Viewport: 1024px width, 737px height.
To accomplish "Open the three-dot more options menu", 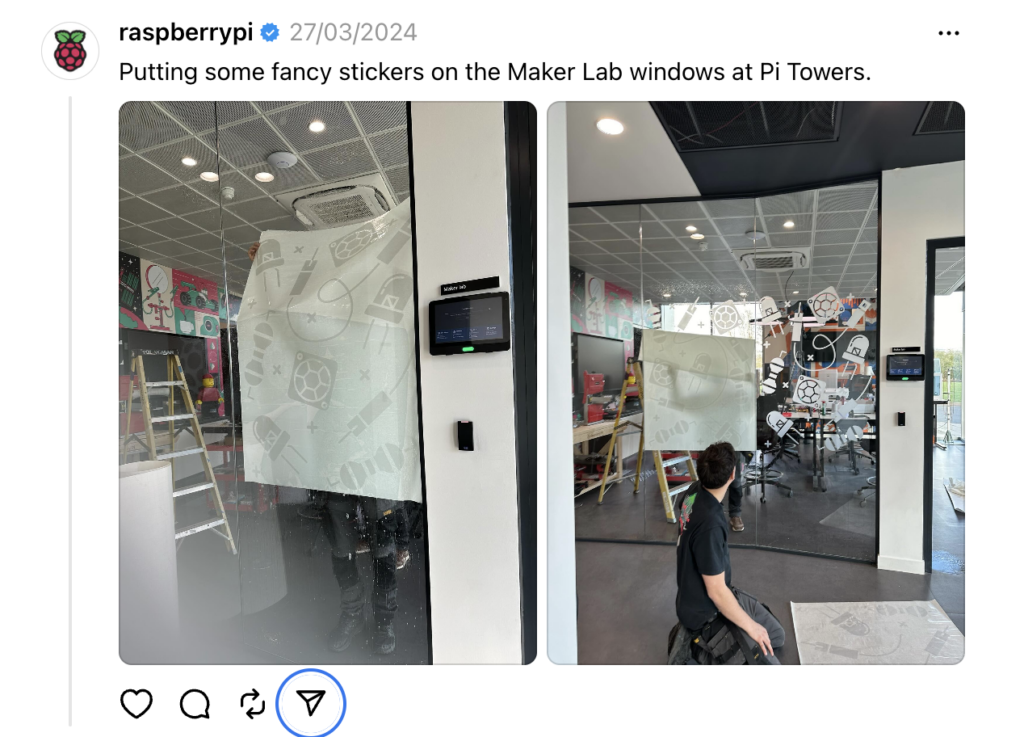I will click(948, 33).
